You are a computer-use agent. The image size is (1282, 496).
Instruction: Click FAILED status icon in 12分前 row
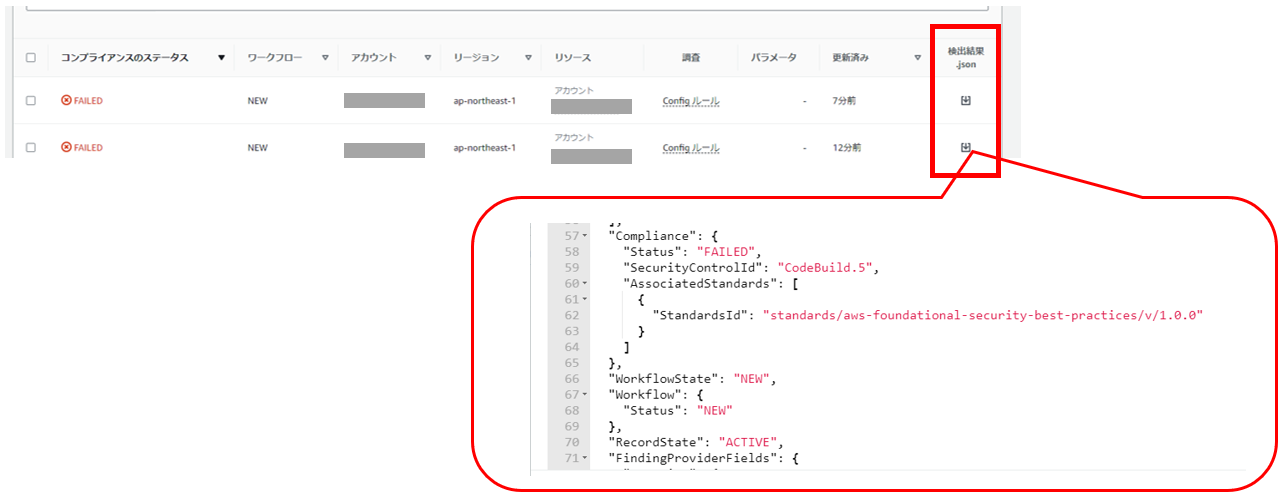click(x=66, y=148)
